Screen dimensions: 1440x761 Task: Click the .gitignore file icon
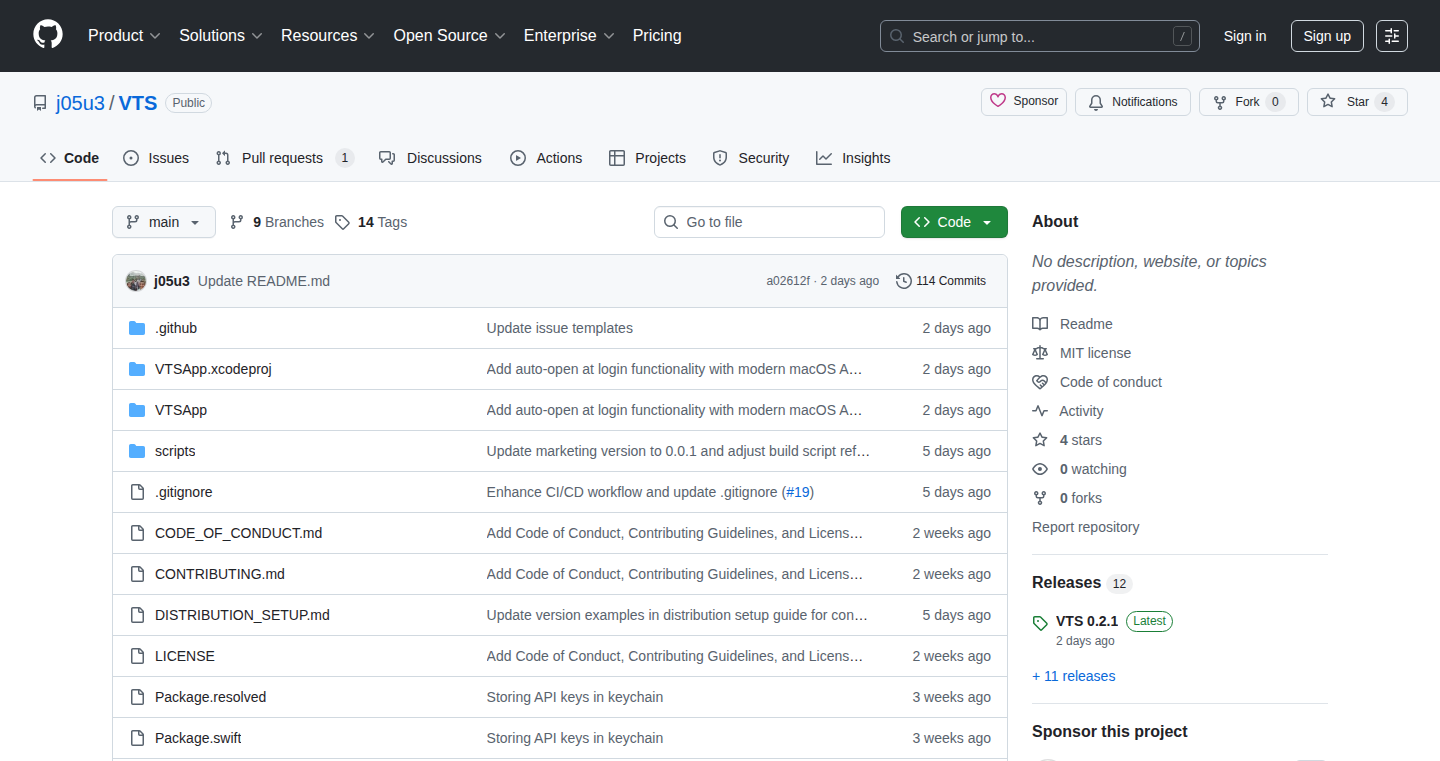tap(137, 492)
